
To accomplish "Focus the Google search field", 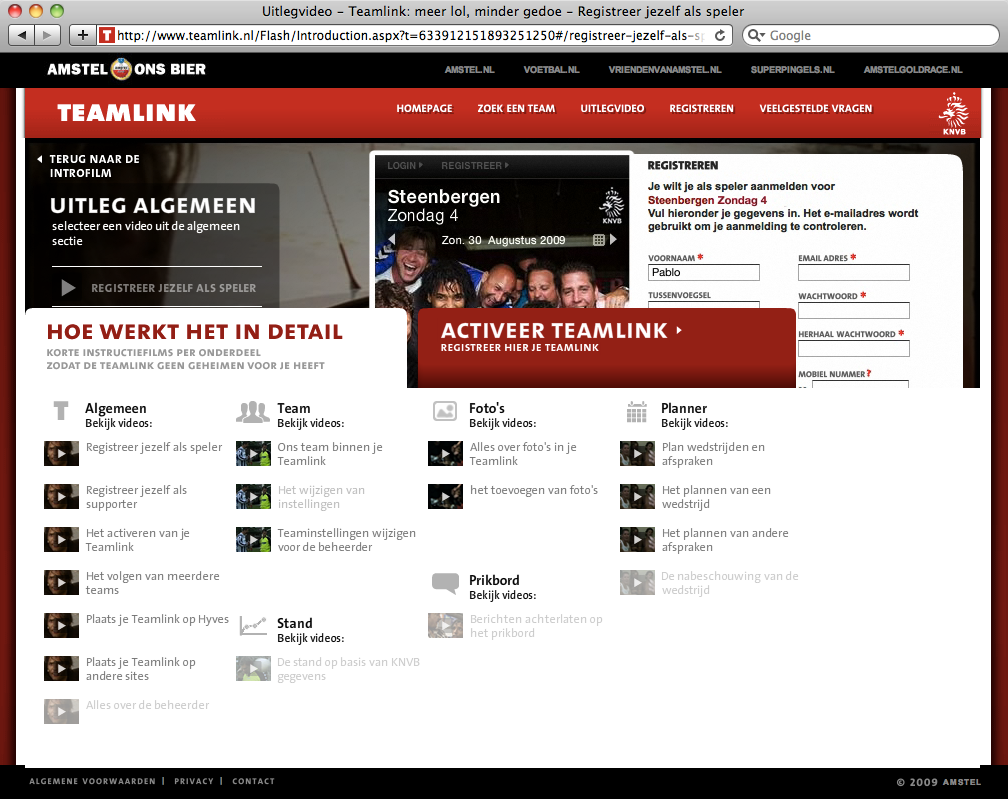I will pos(870,35).
